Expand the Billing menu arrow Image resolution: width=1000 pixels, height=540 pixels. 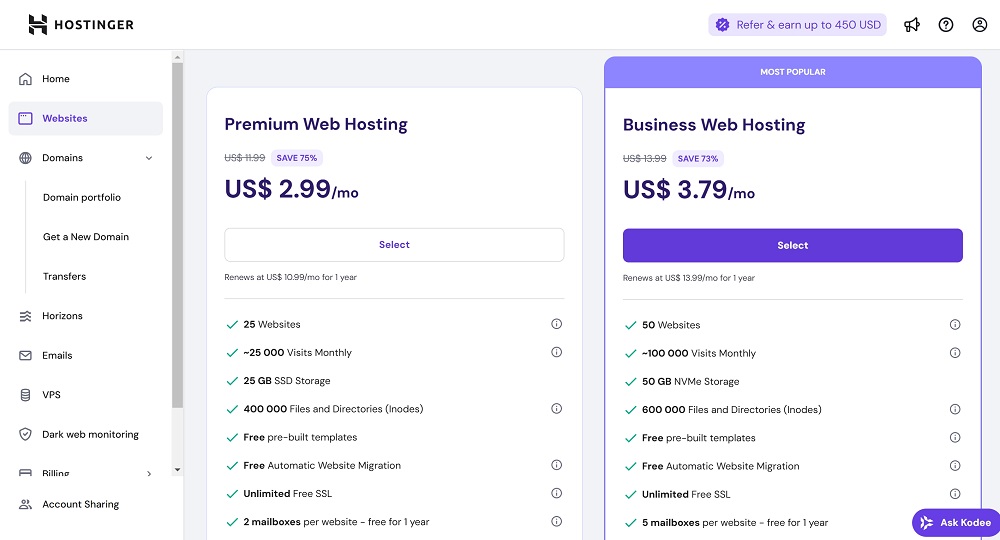(149, 473)
